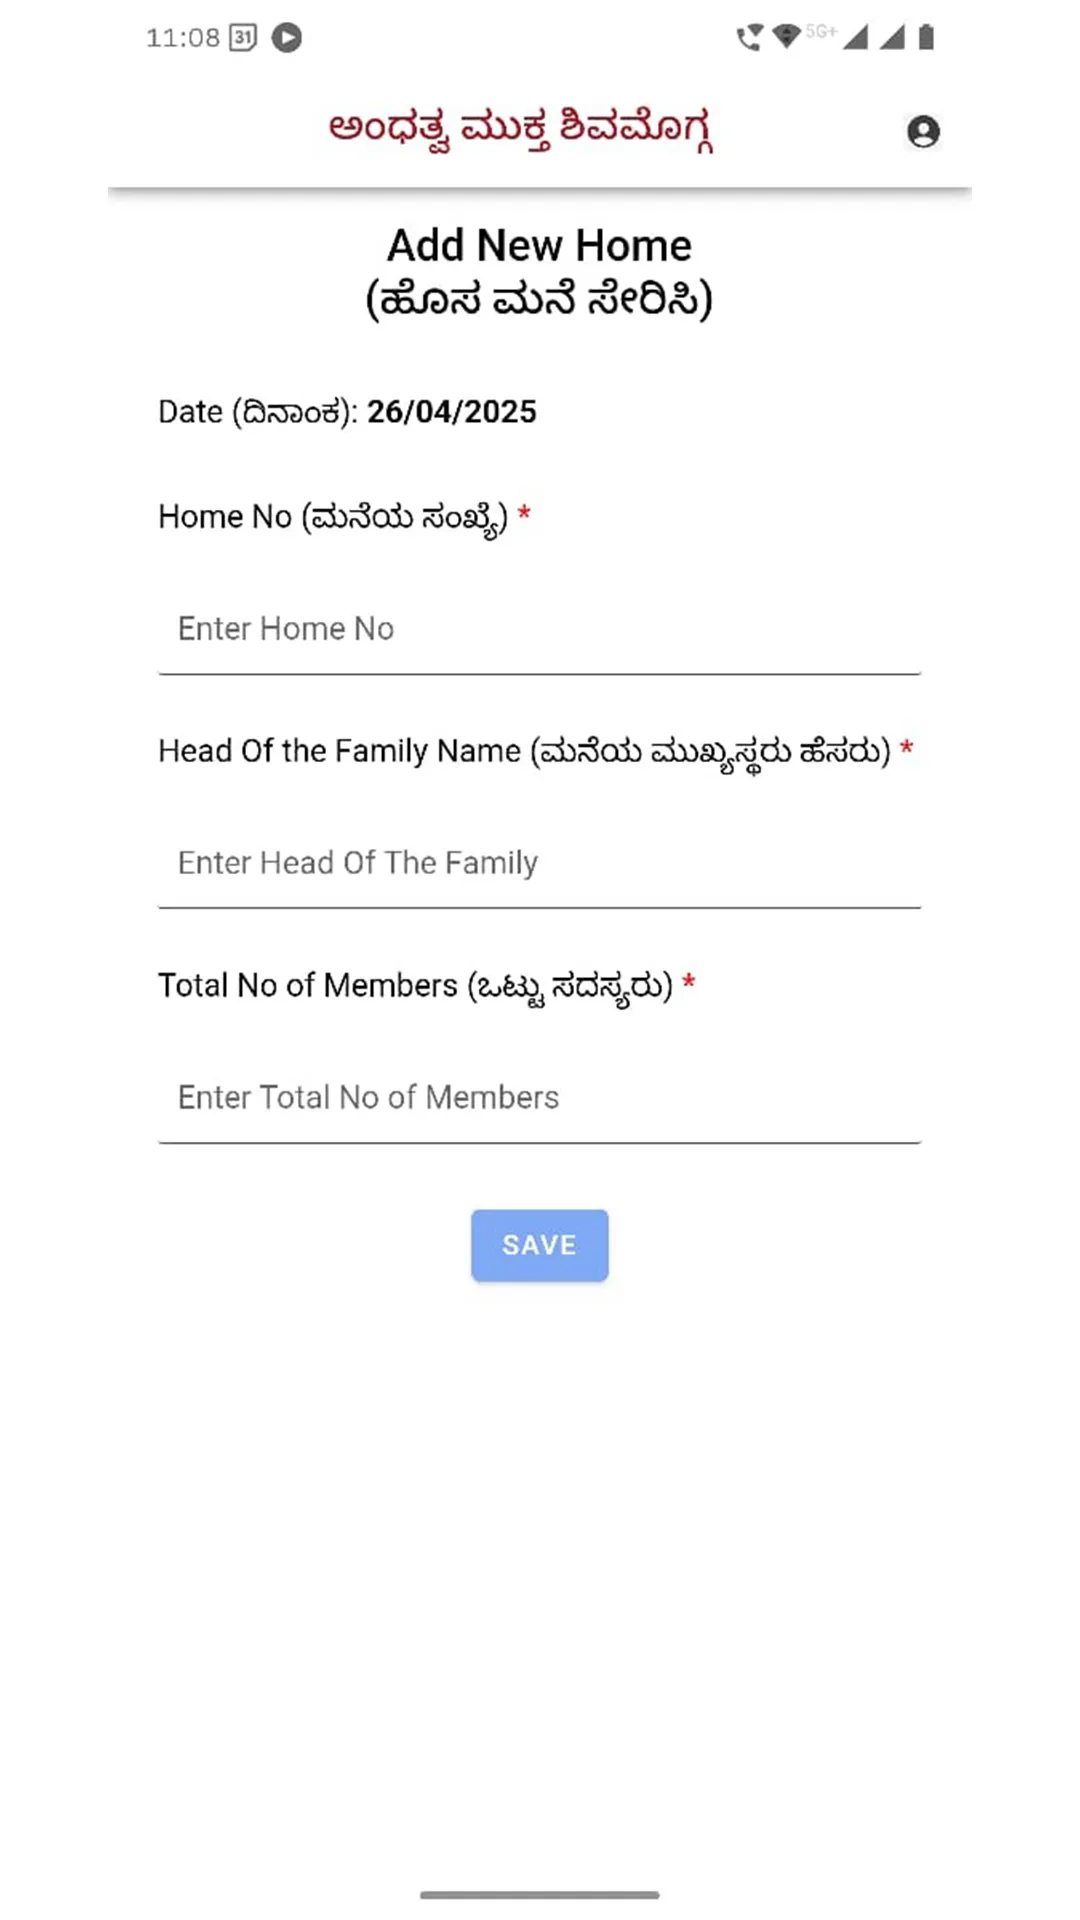1080x1920 pixels.
Task: Tap the Kannada app title in header
Action: (520, 129)
